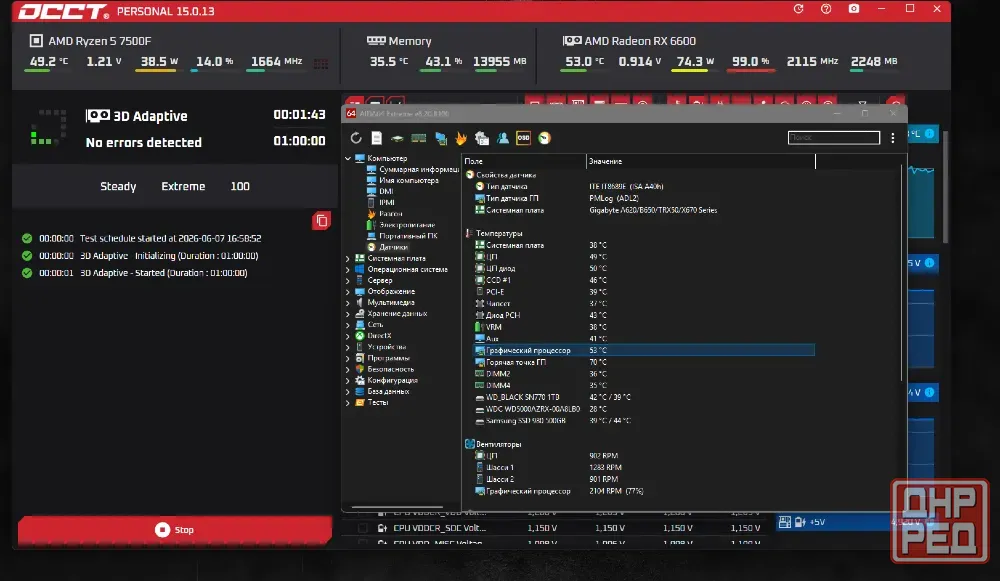Expand the Хранение данных tree node
The image size is (1000, 581).
pos(348,313)
